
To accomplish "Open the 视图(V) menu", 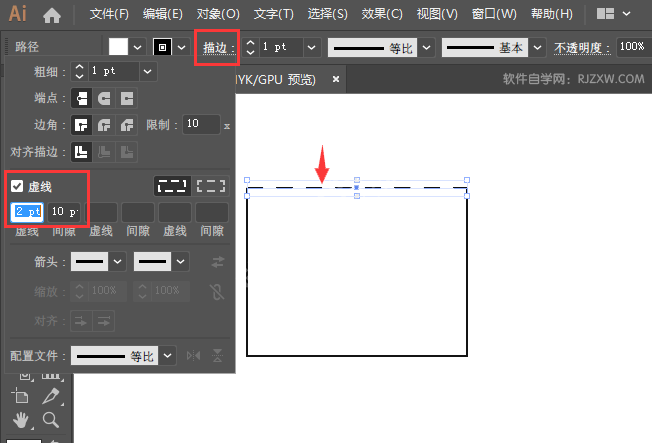I will pyautogui.click(x=437, y=14).
